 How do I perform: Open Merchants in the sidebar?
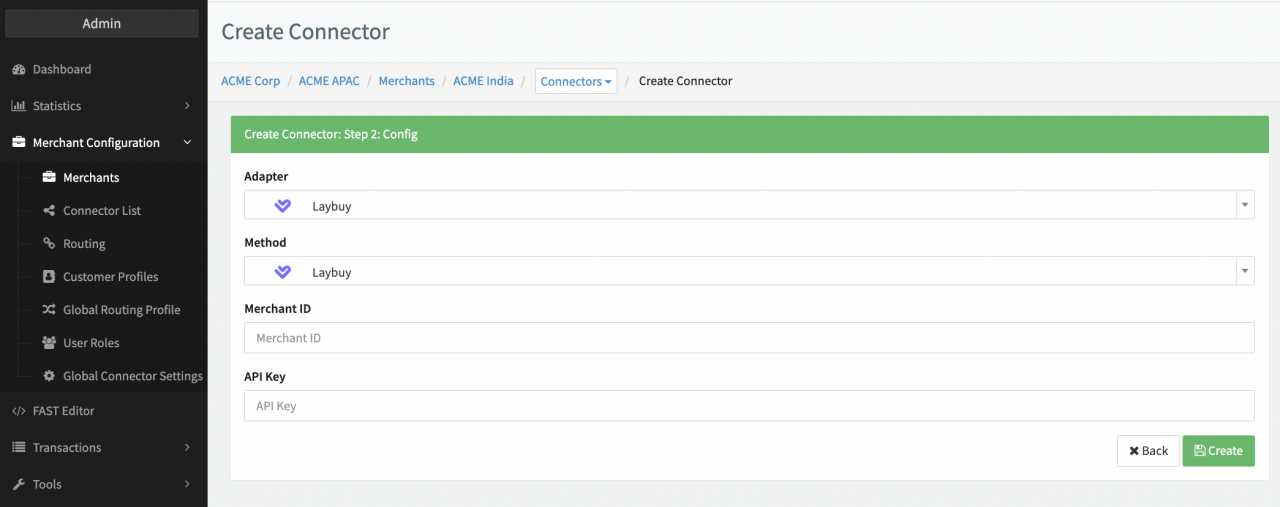91,178
